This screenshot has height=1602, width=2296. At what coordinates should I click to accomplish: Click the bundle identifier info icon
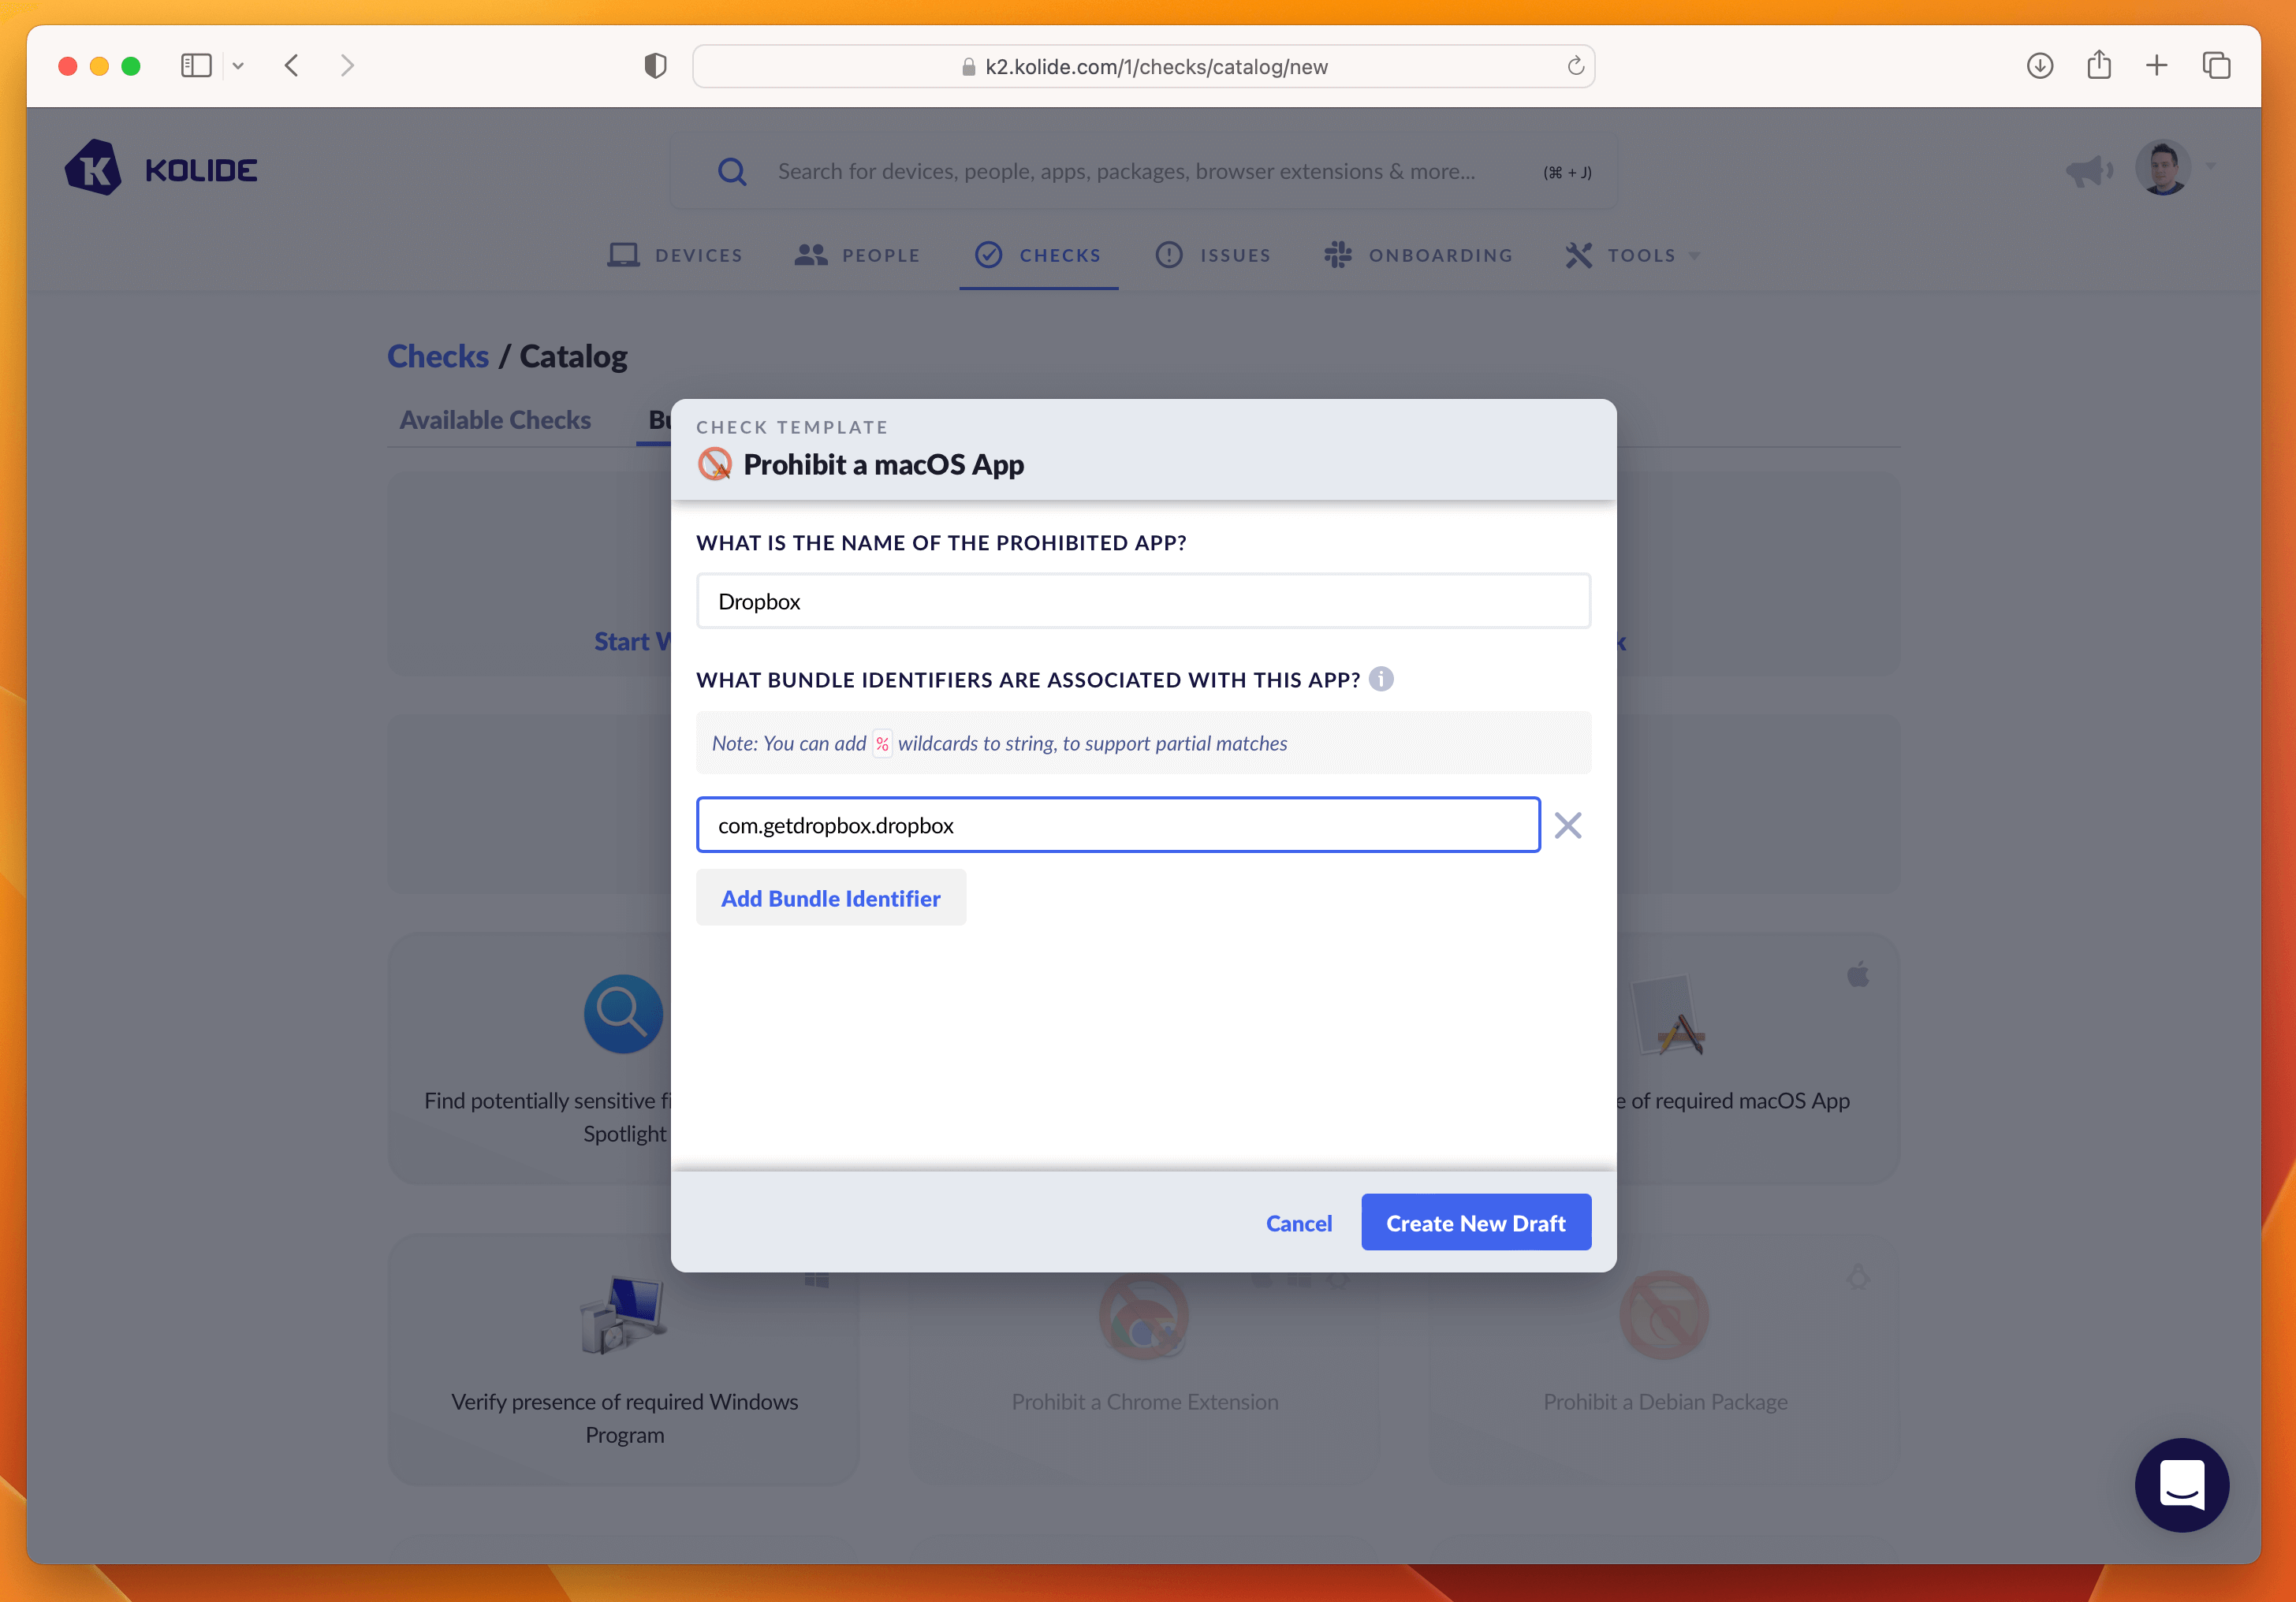1381,680
